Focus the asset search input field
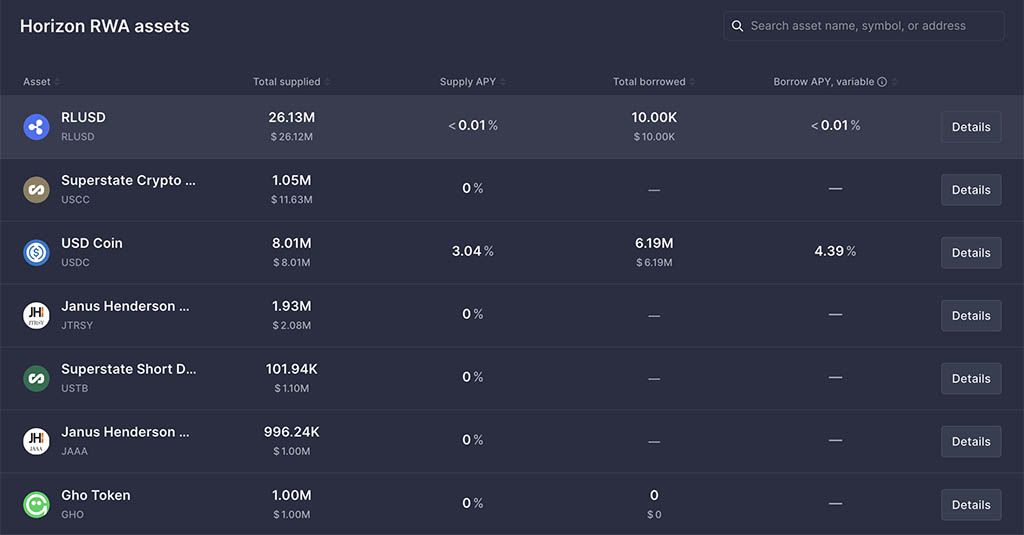This screenshot has height=535, width=1024. [x=864, y=26]
